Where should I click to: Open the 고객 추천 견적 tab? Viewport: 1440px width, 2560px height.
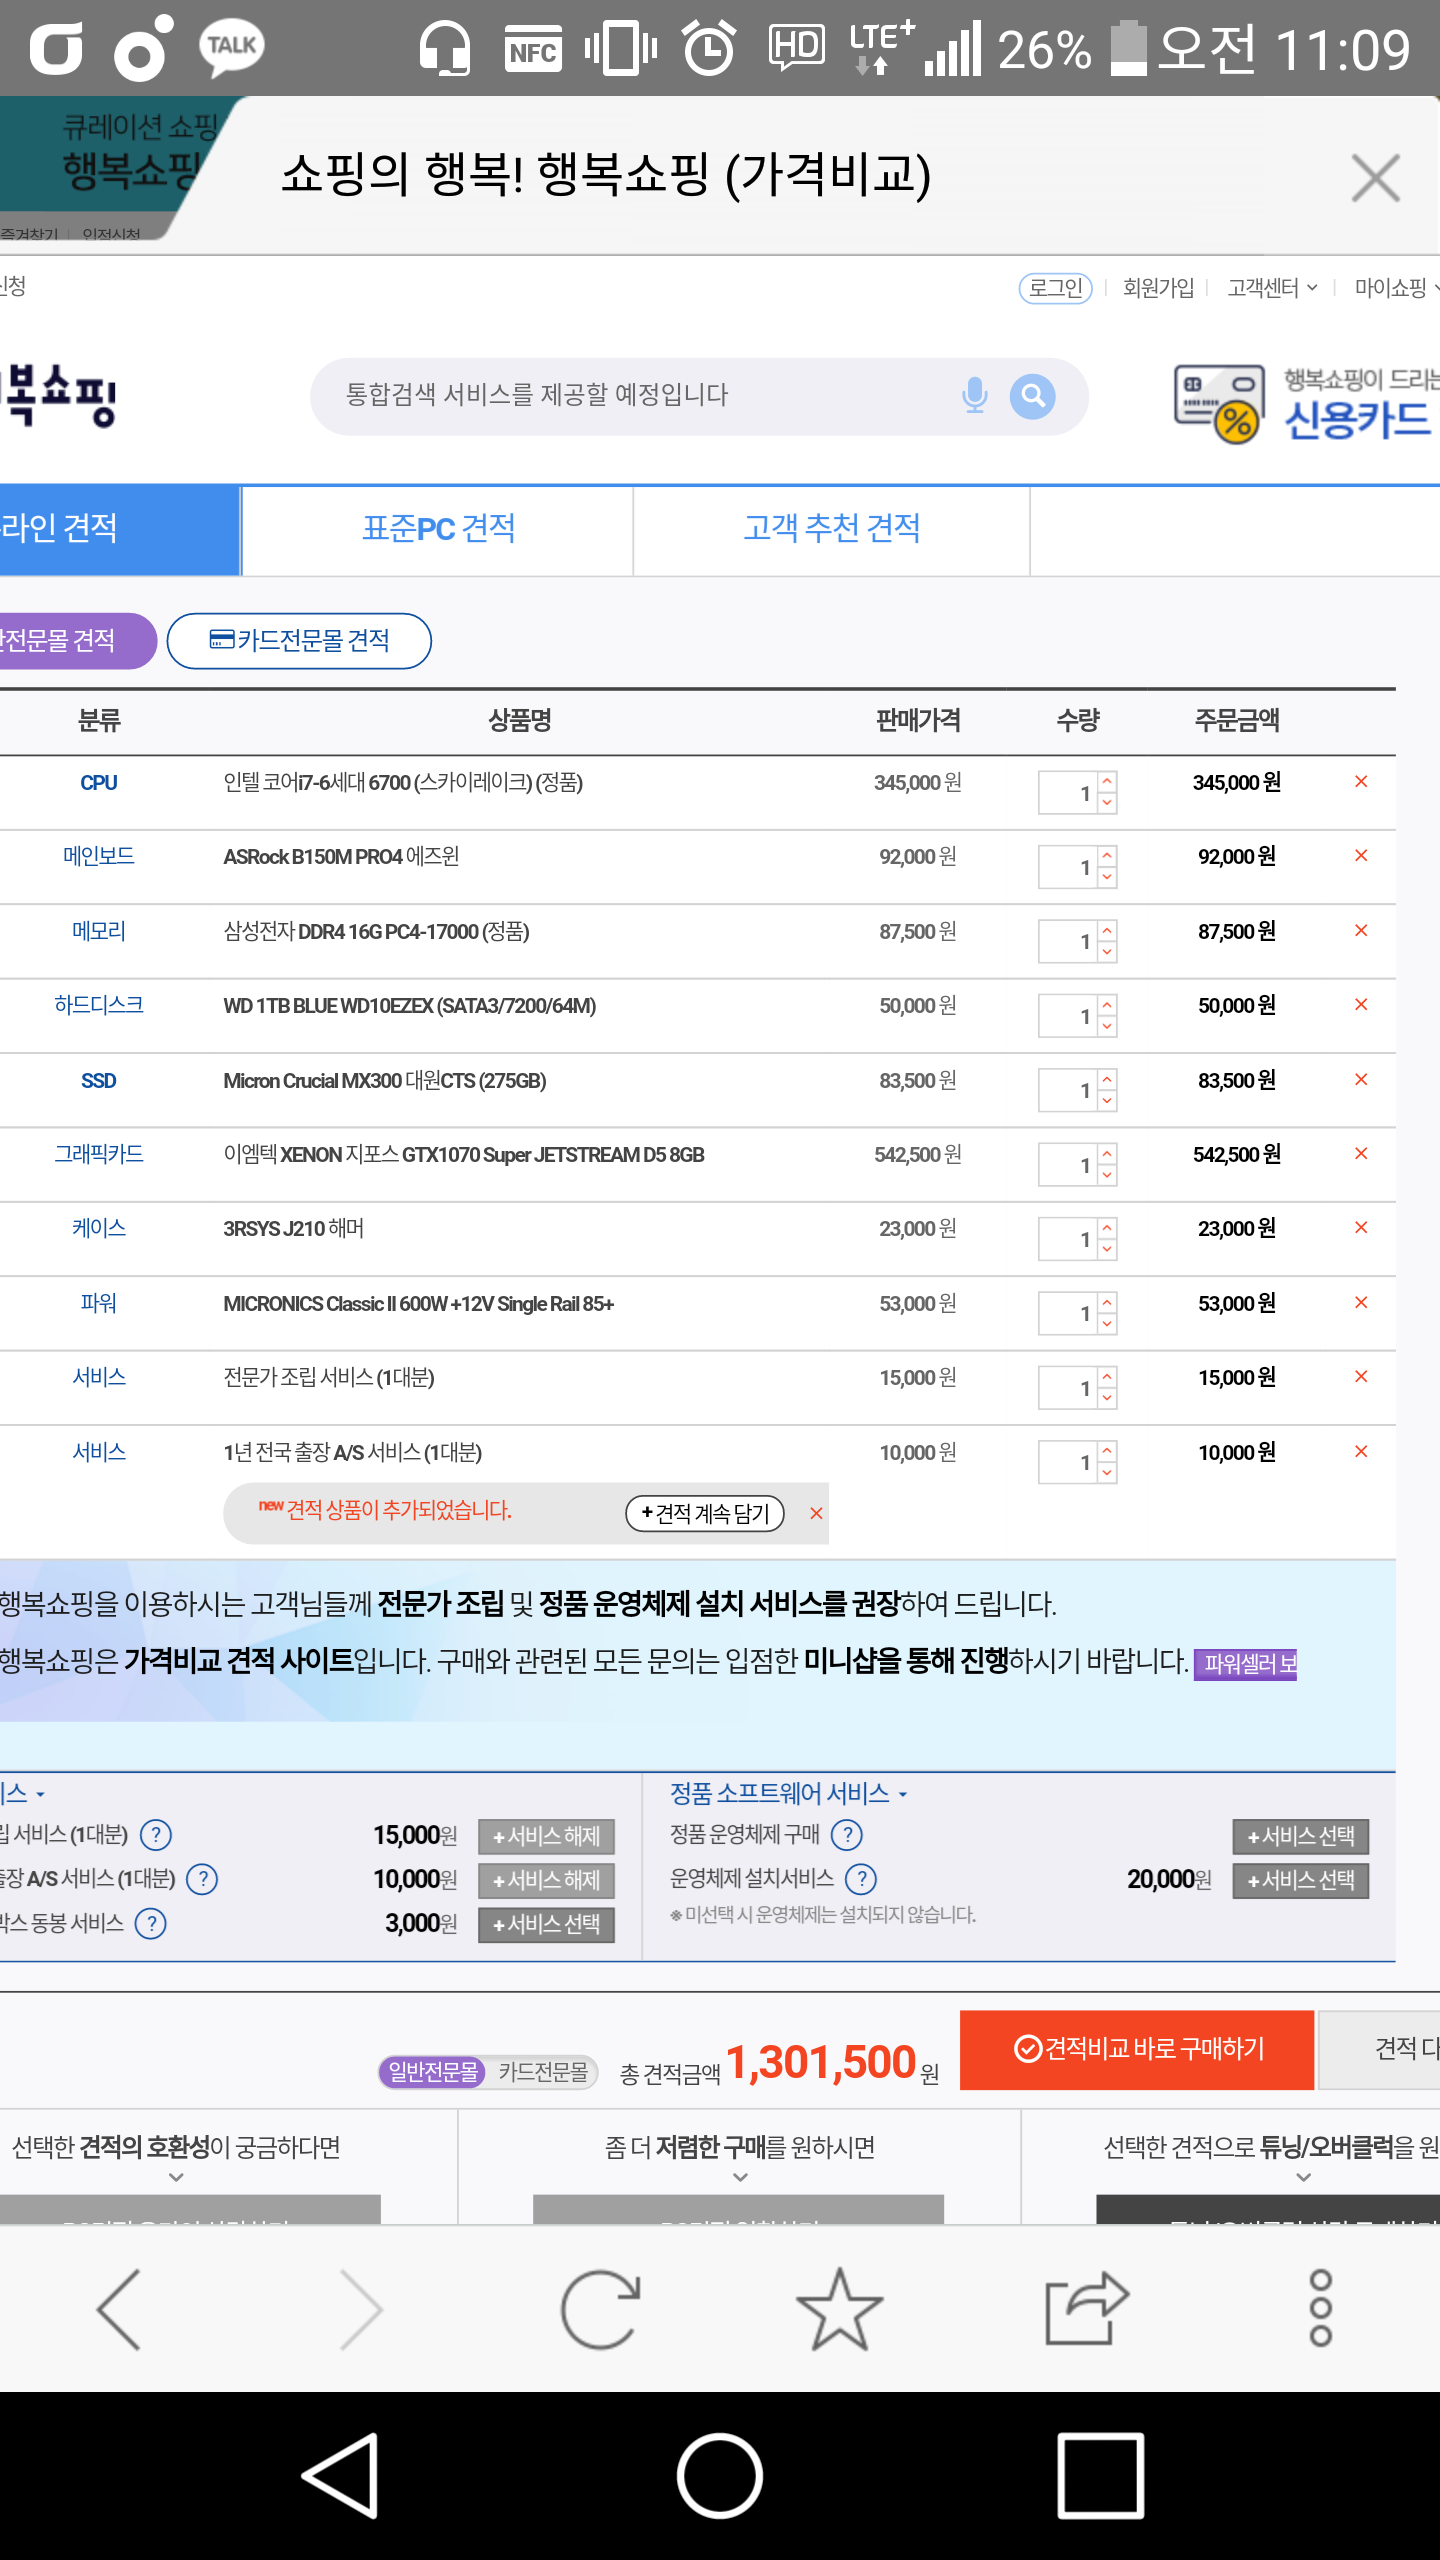831,529
